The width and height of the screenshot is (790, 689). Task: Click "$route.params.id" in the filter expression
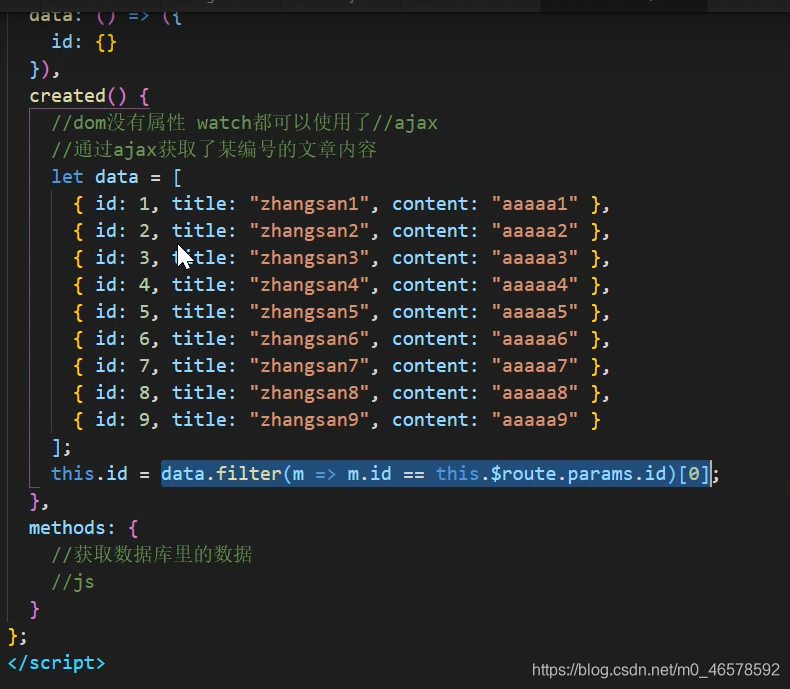[x=578, y=473]
